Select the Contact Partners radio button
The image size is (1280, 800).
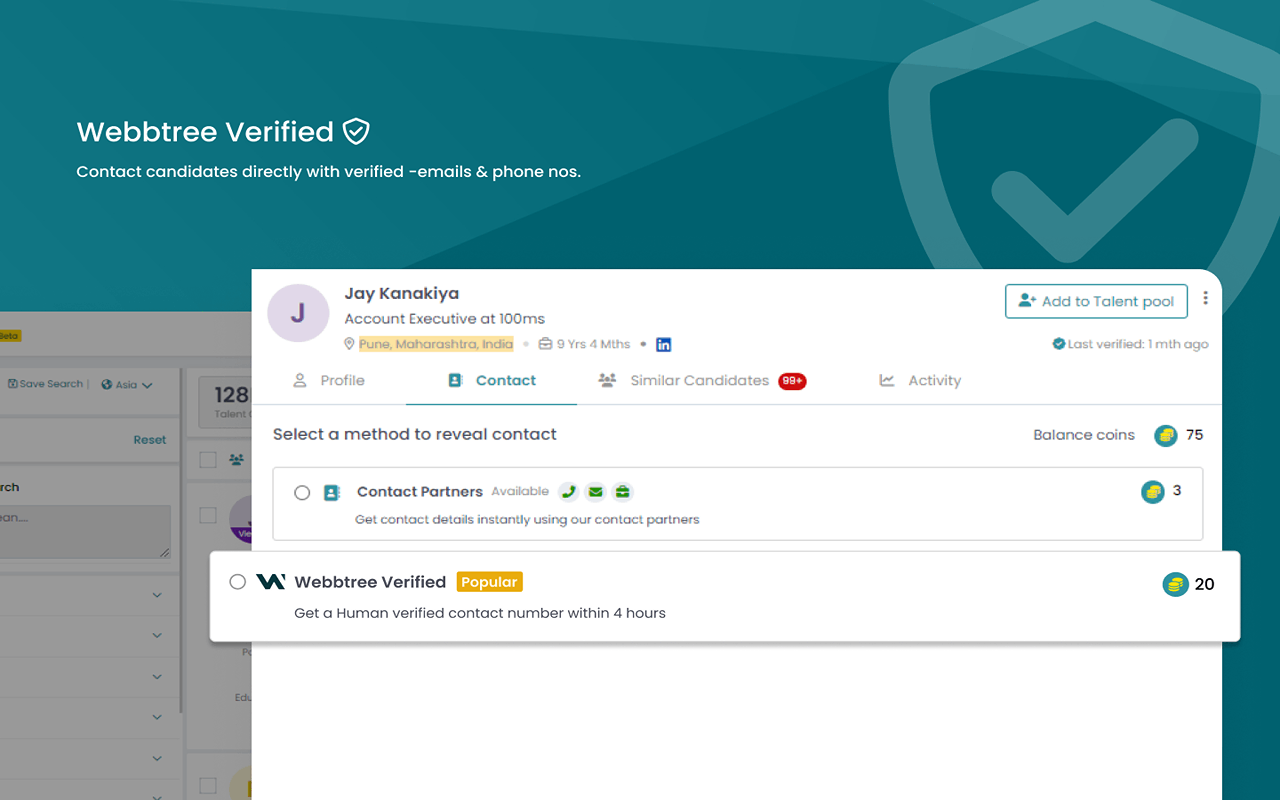click(302, 493)
